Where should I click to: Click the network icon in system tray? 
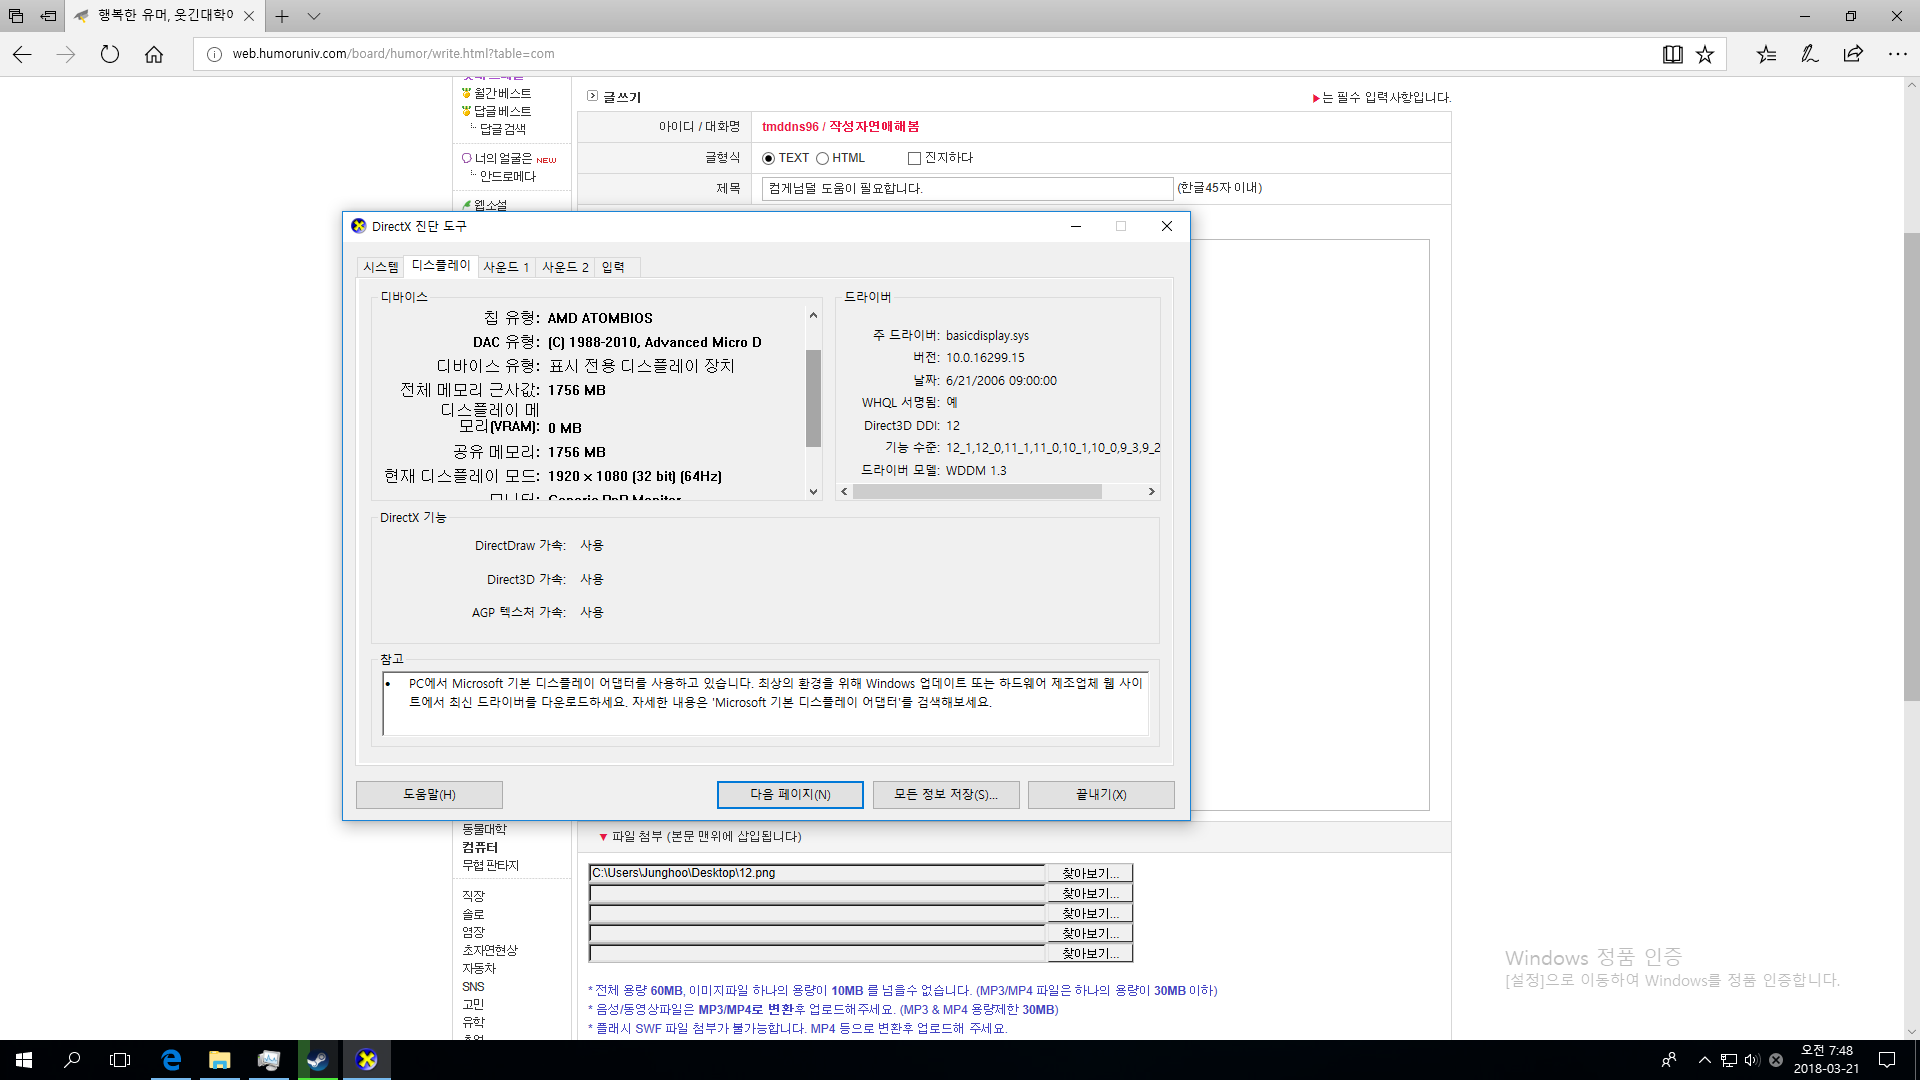pyautogui.click(x=1729, y=1060)
